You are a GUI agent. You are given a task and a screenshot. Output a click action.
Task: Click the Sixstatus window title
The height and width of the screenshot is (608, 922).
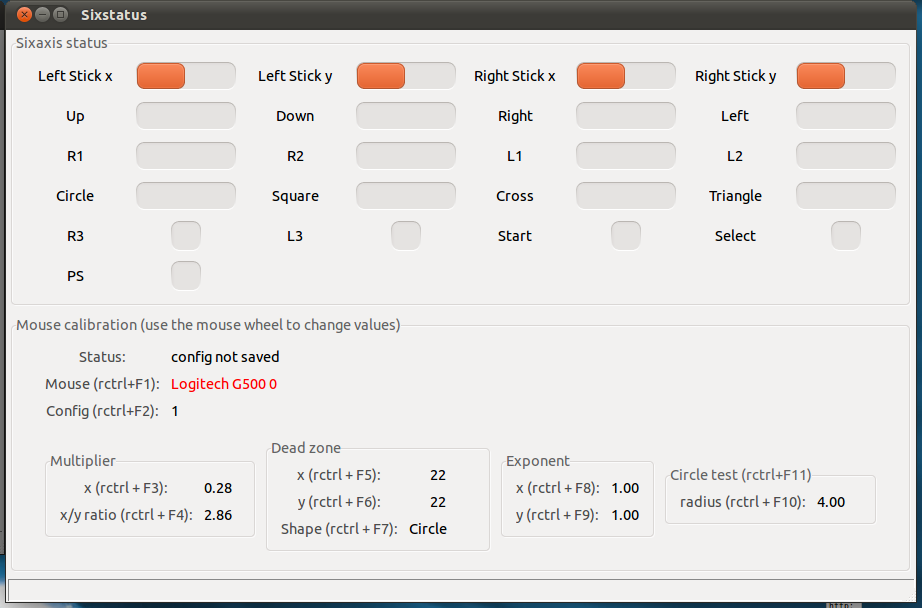tap(114, 15)
